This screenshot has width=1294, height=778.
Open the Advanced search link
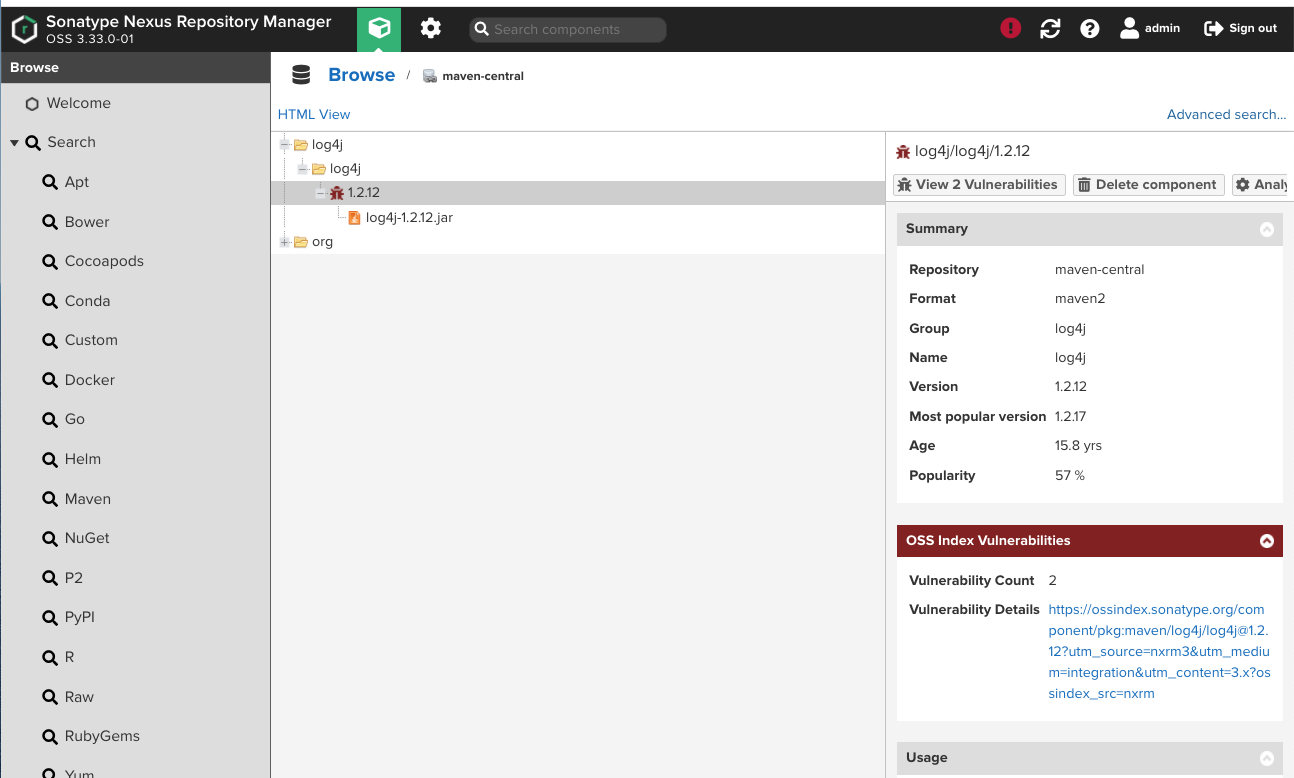coord(1226,115)
